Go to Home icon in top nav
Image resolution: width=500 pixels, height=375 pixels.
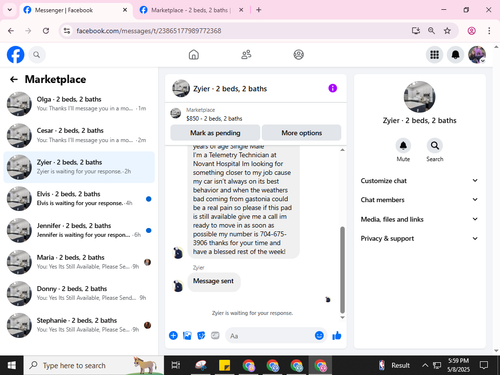[194, 55]
